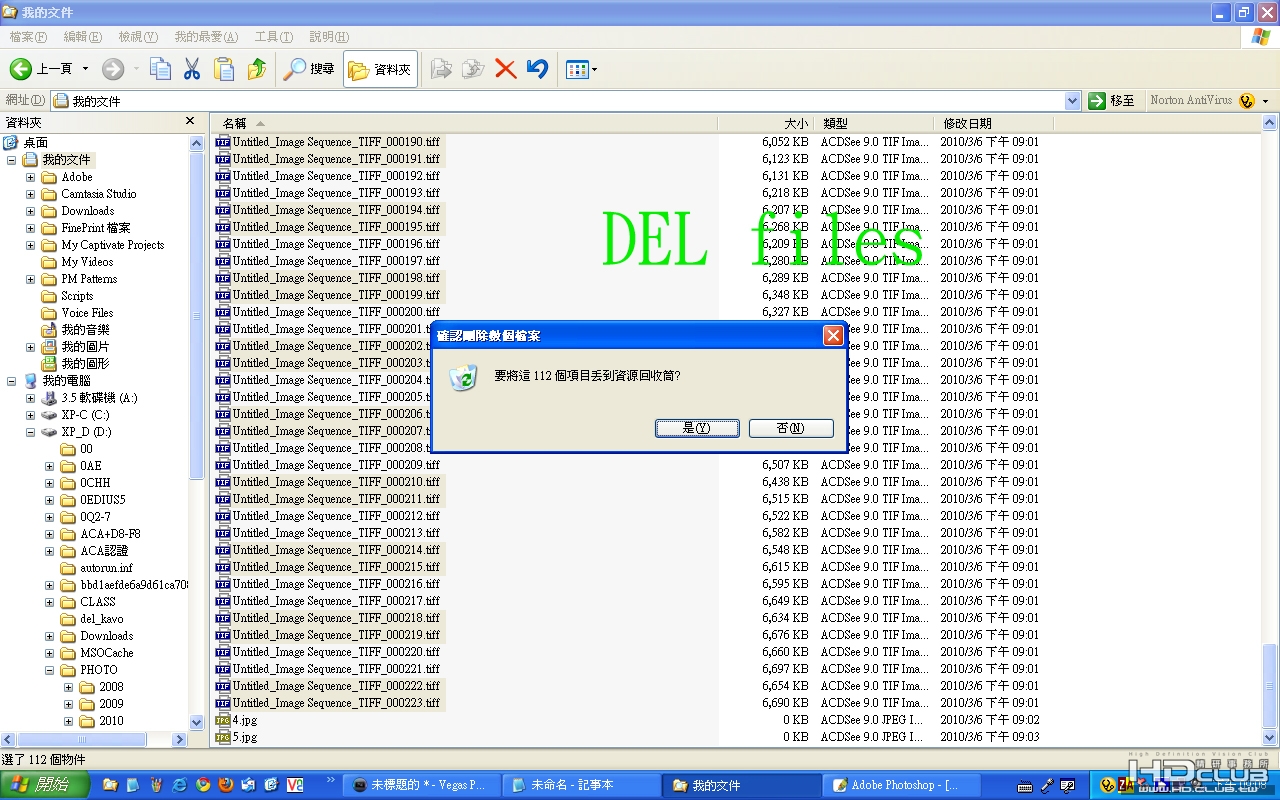Open the address bar dropdown arrow
1280x800 pixels.
[x=1072, y=101]
